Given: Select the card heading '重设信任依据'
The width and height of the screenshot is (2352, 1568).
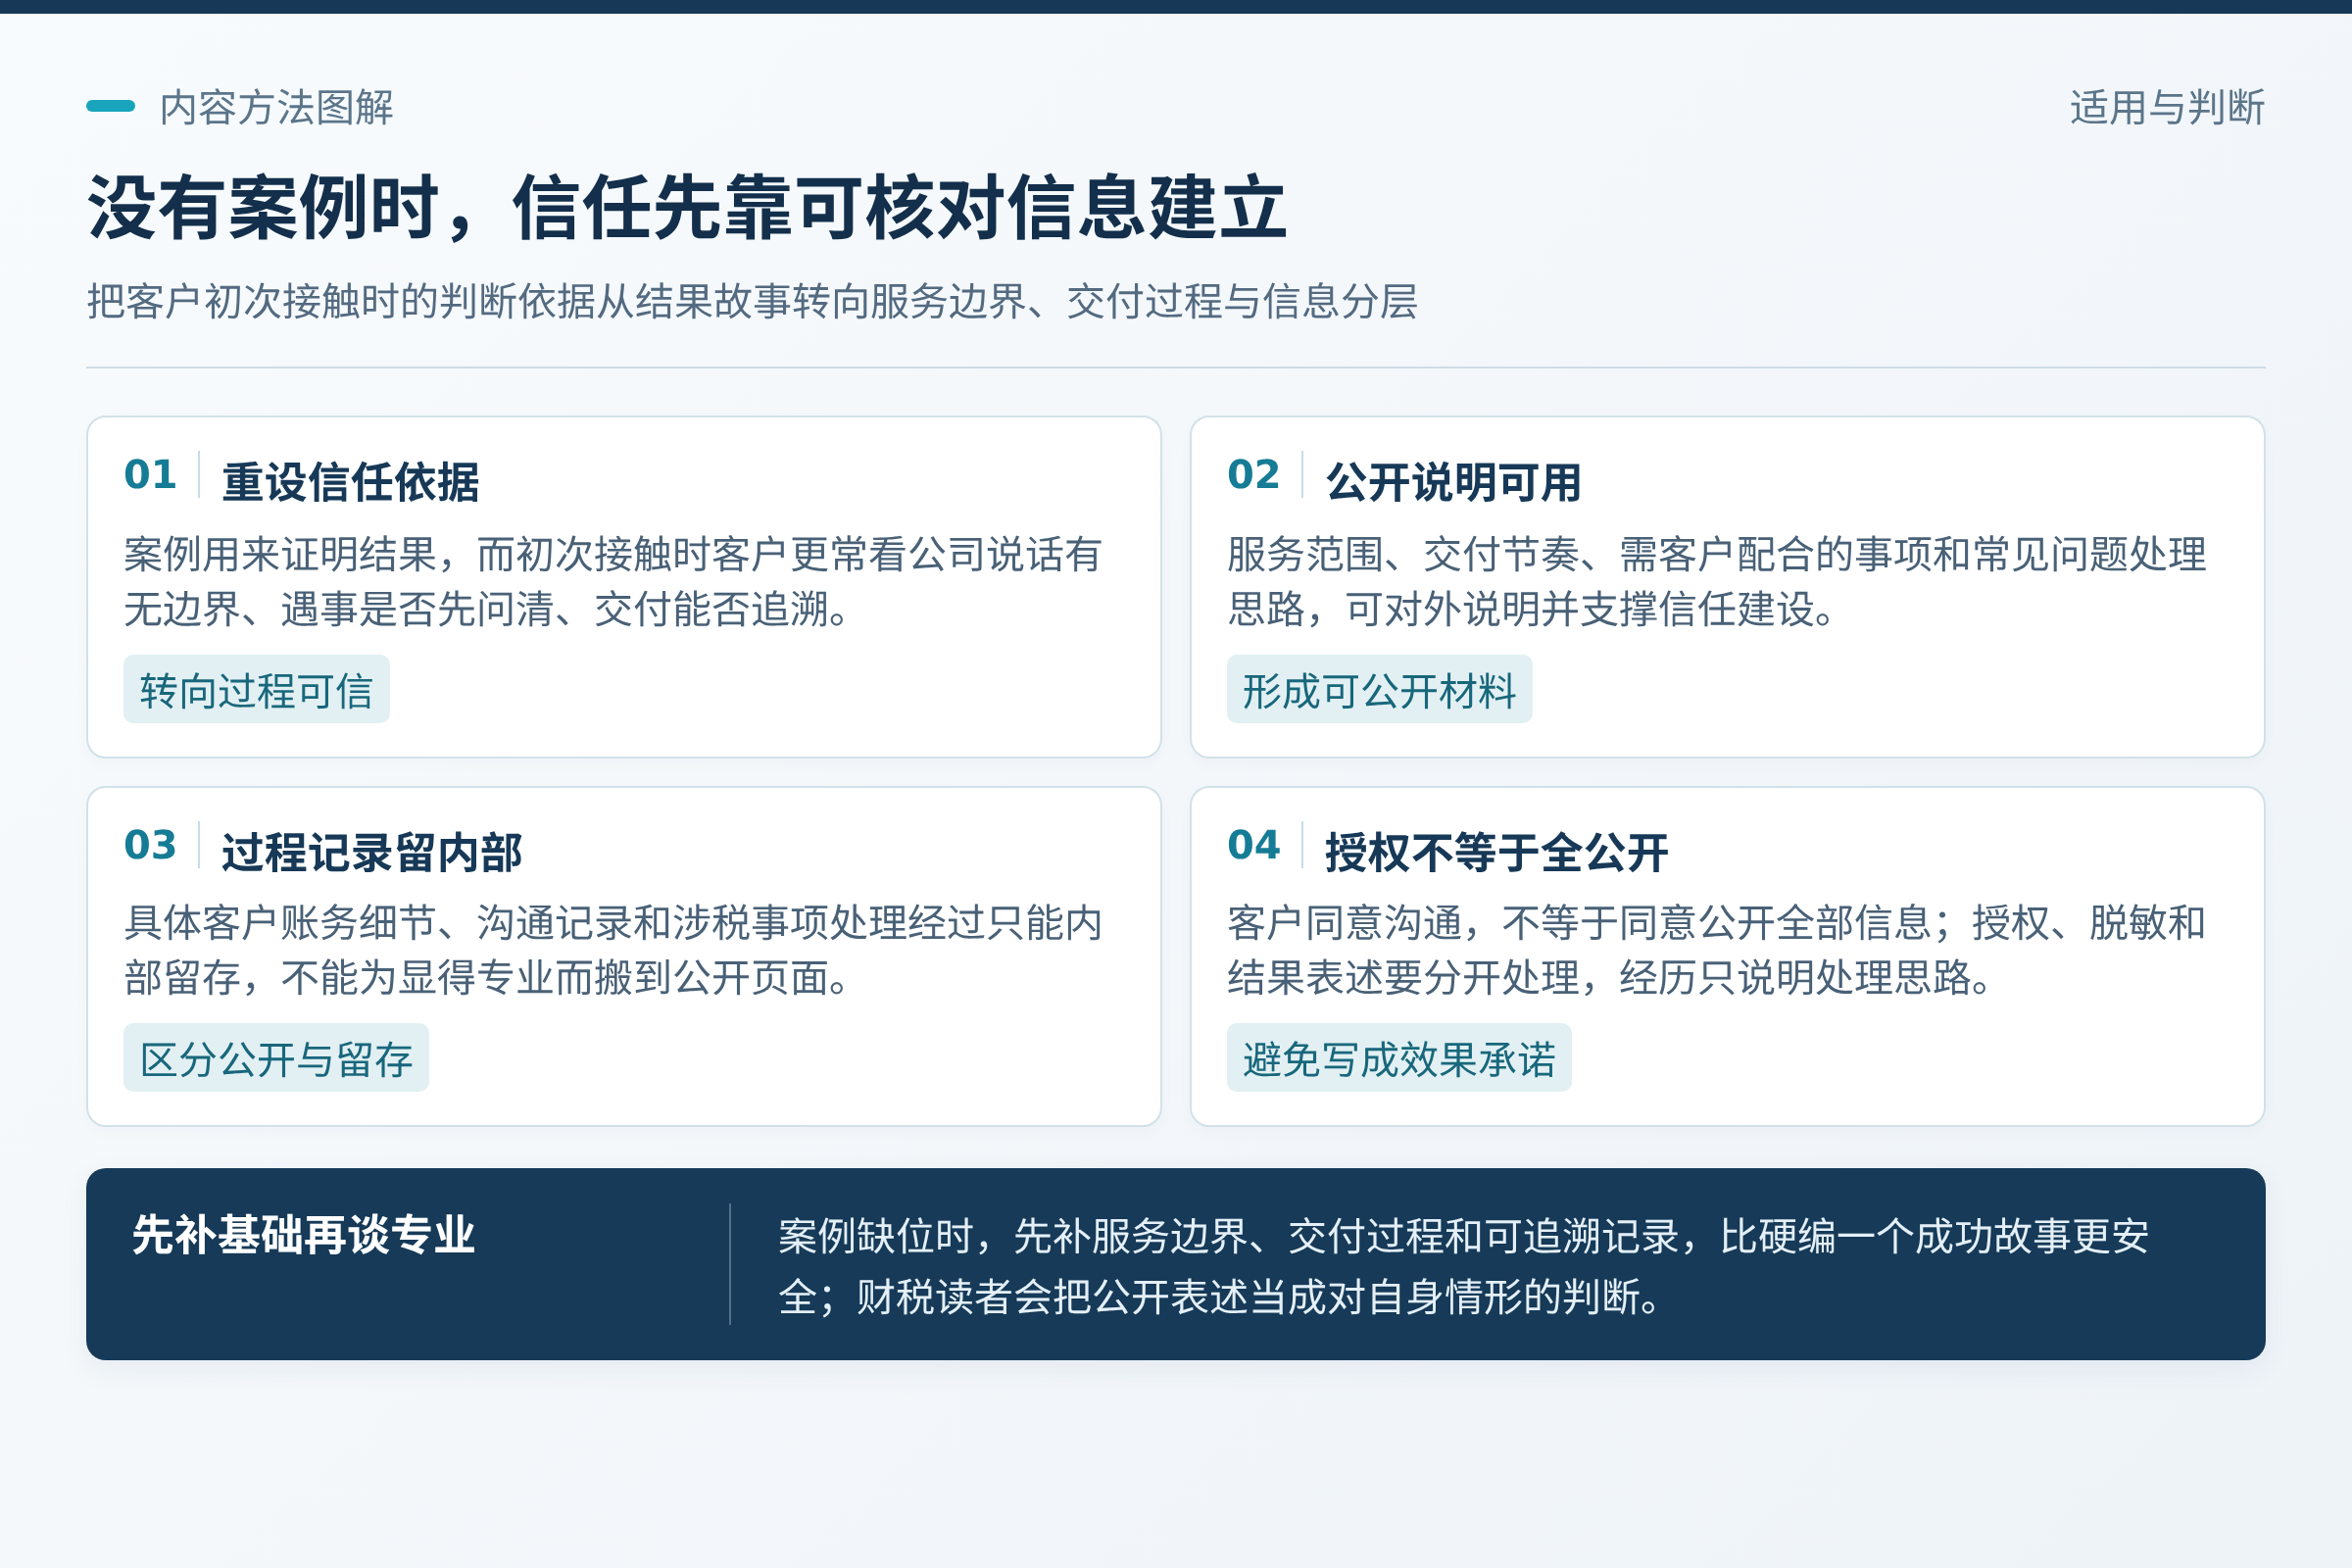Looking at the screenshot, I should coord(351,482).
